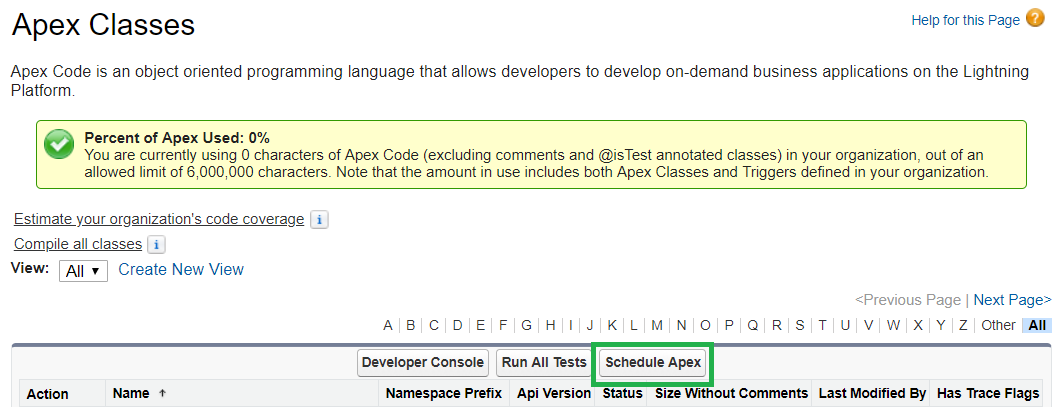Open the Developer Console button

(x=423, y=362)
